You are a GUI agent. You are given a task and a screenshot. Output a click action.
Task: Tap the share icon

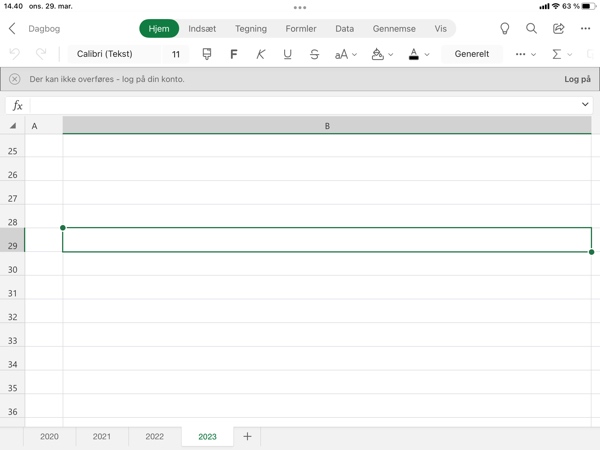pos(559,28)
